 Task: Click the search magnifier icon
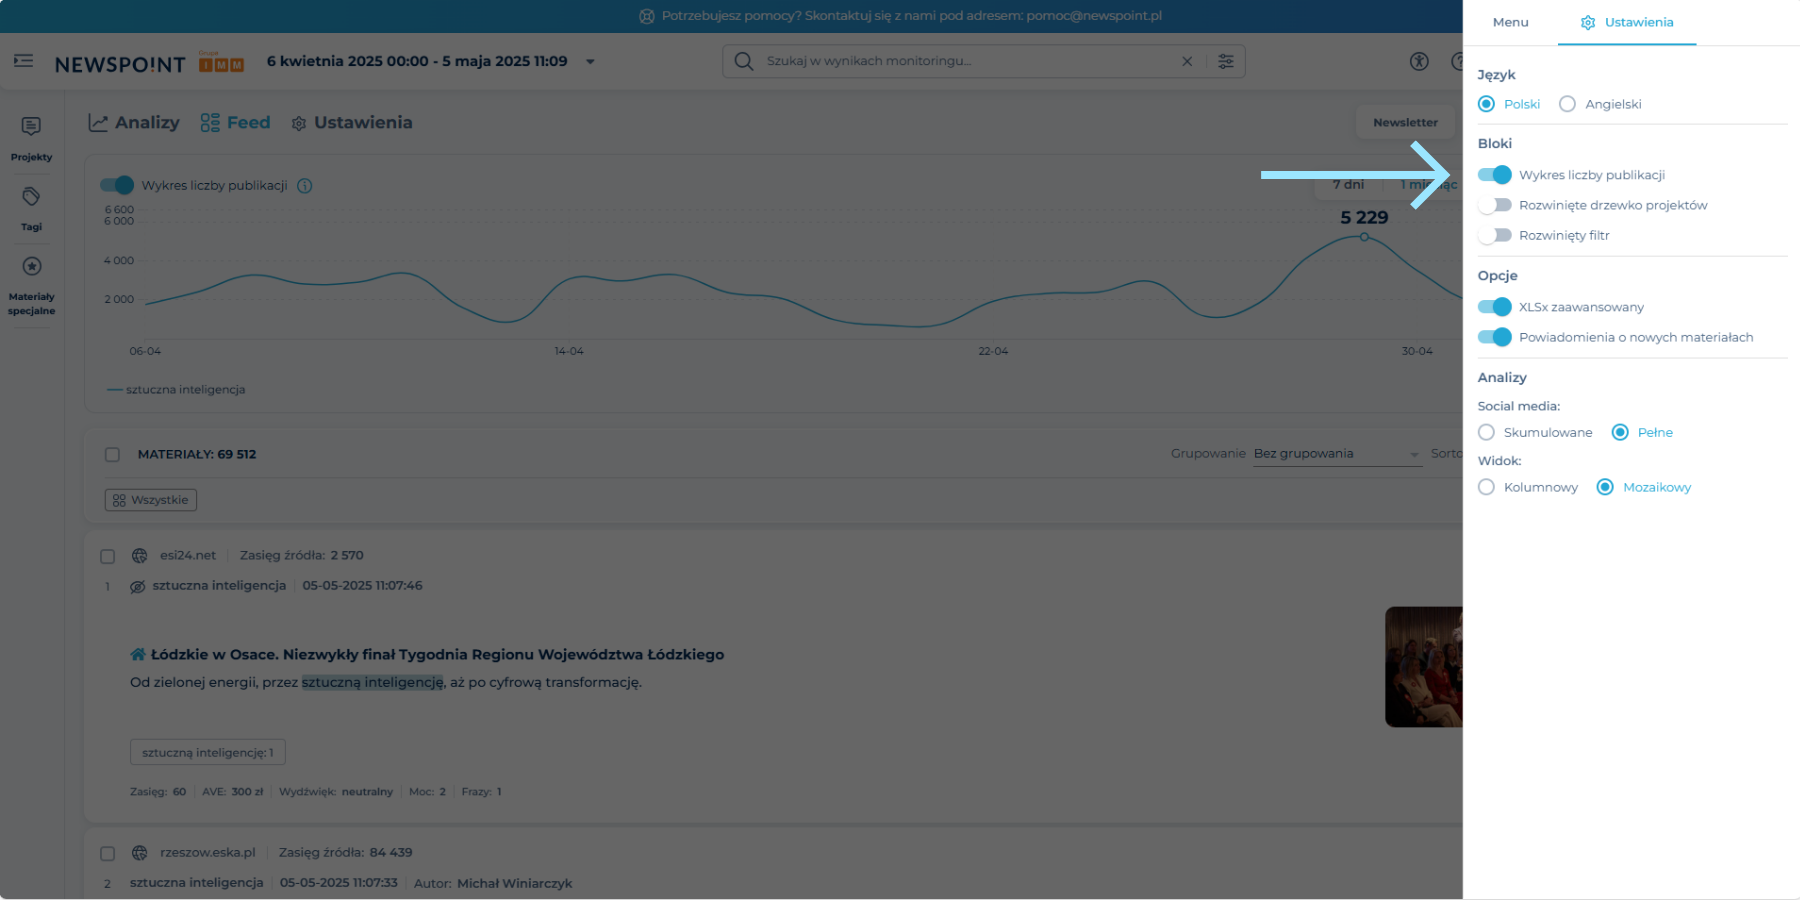[743, 61]
